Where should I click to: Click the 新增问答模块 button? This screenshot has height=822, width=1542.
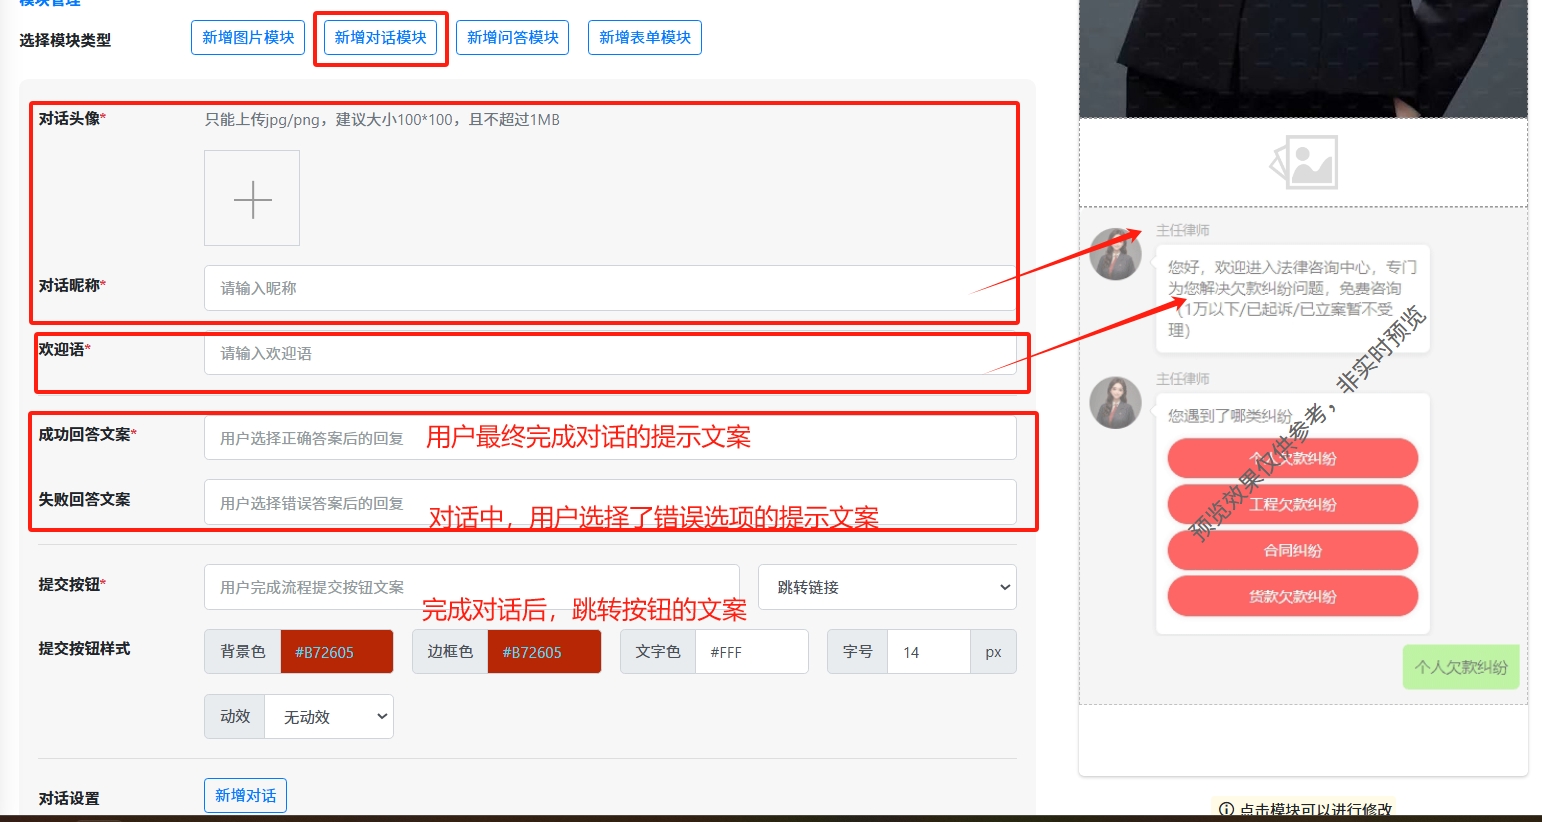tap(513, 38)
